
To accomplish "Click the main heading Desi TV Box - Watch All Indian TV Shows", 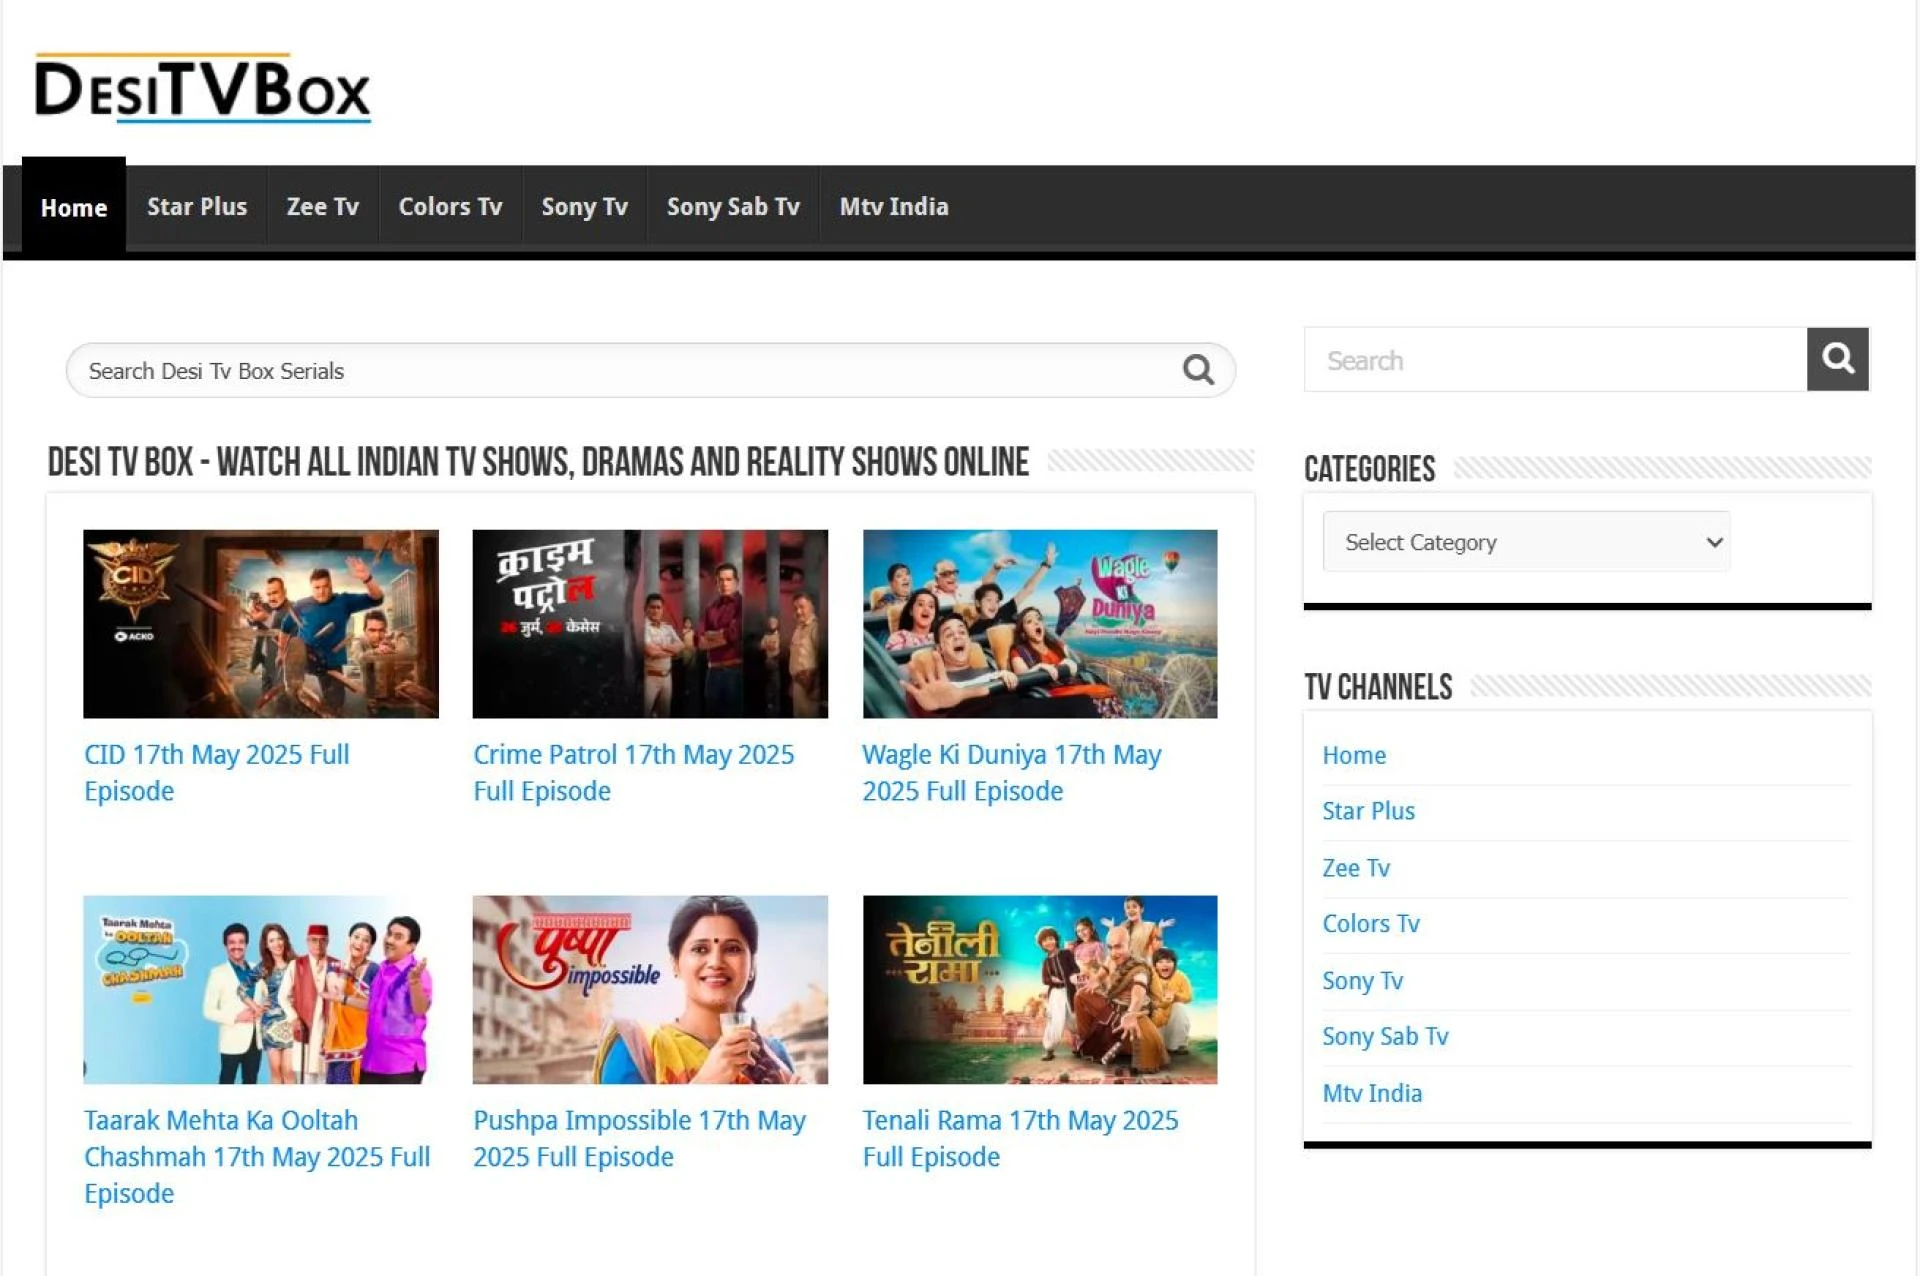I will [x=538, y=462].
